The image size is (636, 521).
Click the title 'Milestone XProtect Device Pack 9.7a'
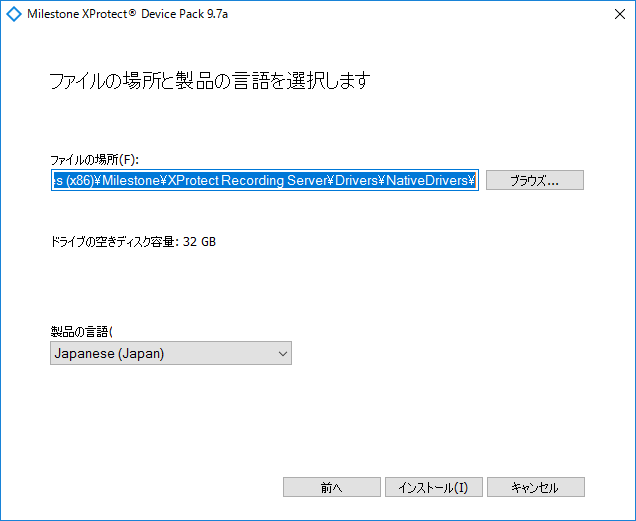click(127, 14)
